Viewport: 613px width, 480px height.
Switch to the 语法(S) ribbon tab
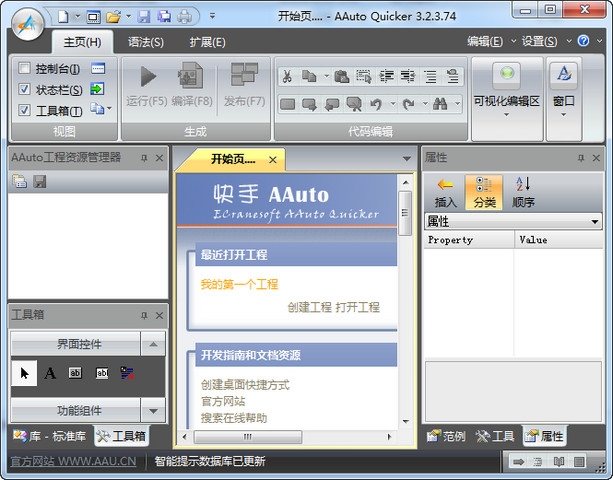[146, 42]
